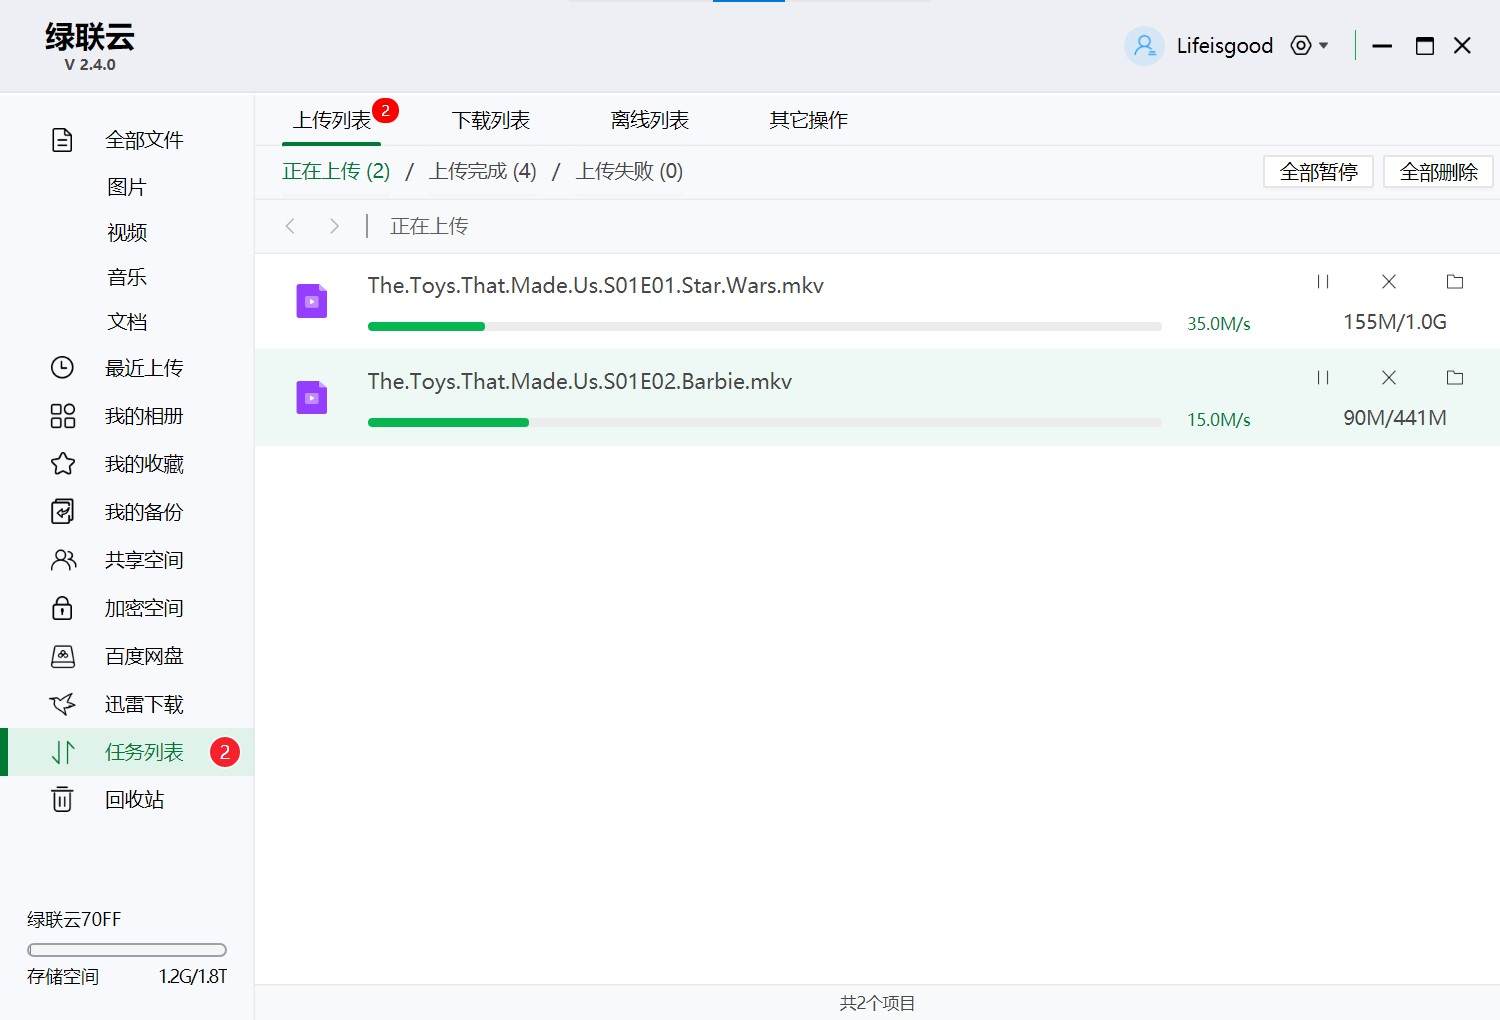
Task: Click the The.Toys.That.Made.Us.S01E02.Barbie.mkv filename
Action: (580, 381)
